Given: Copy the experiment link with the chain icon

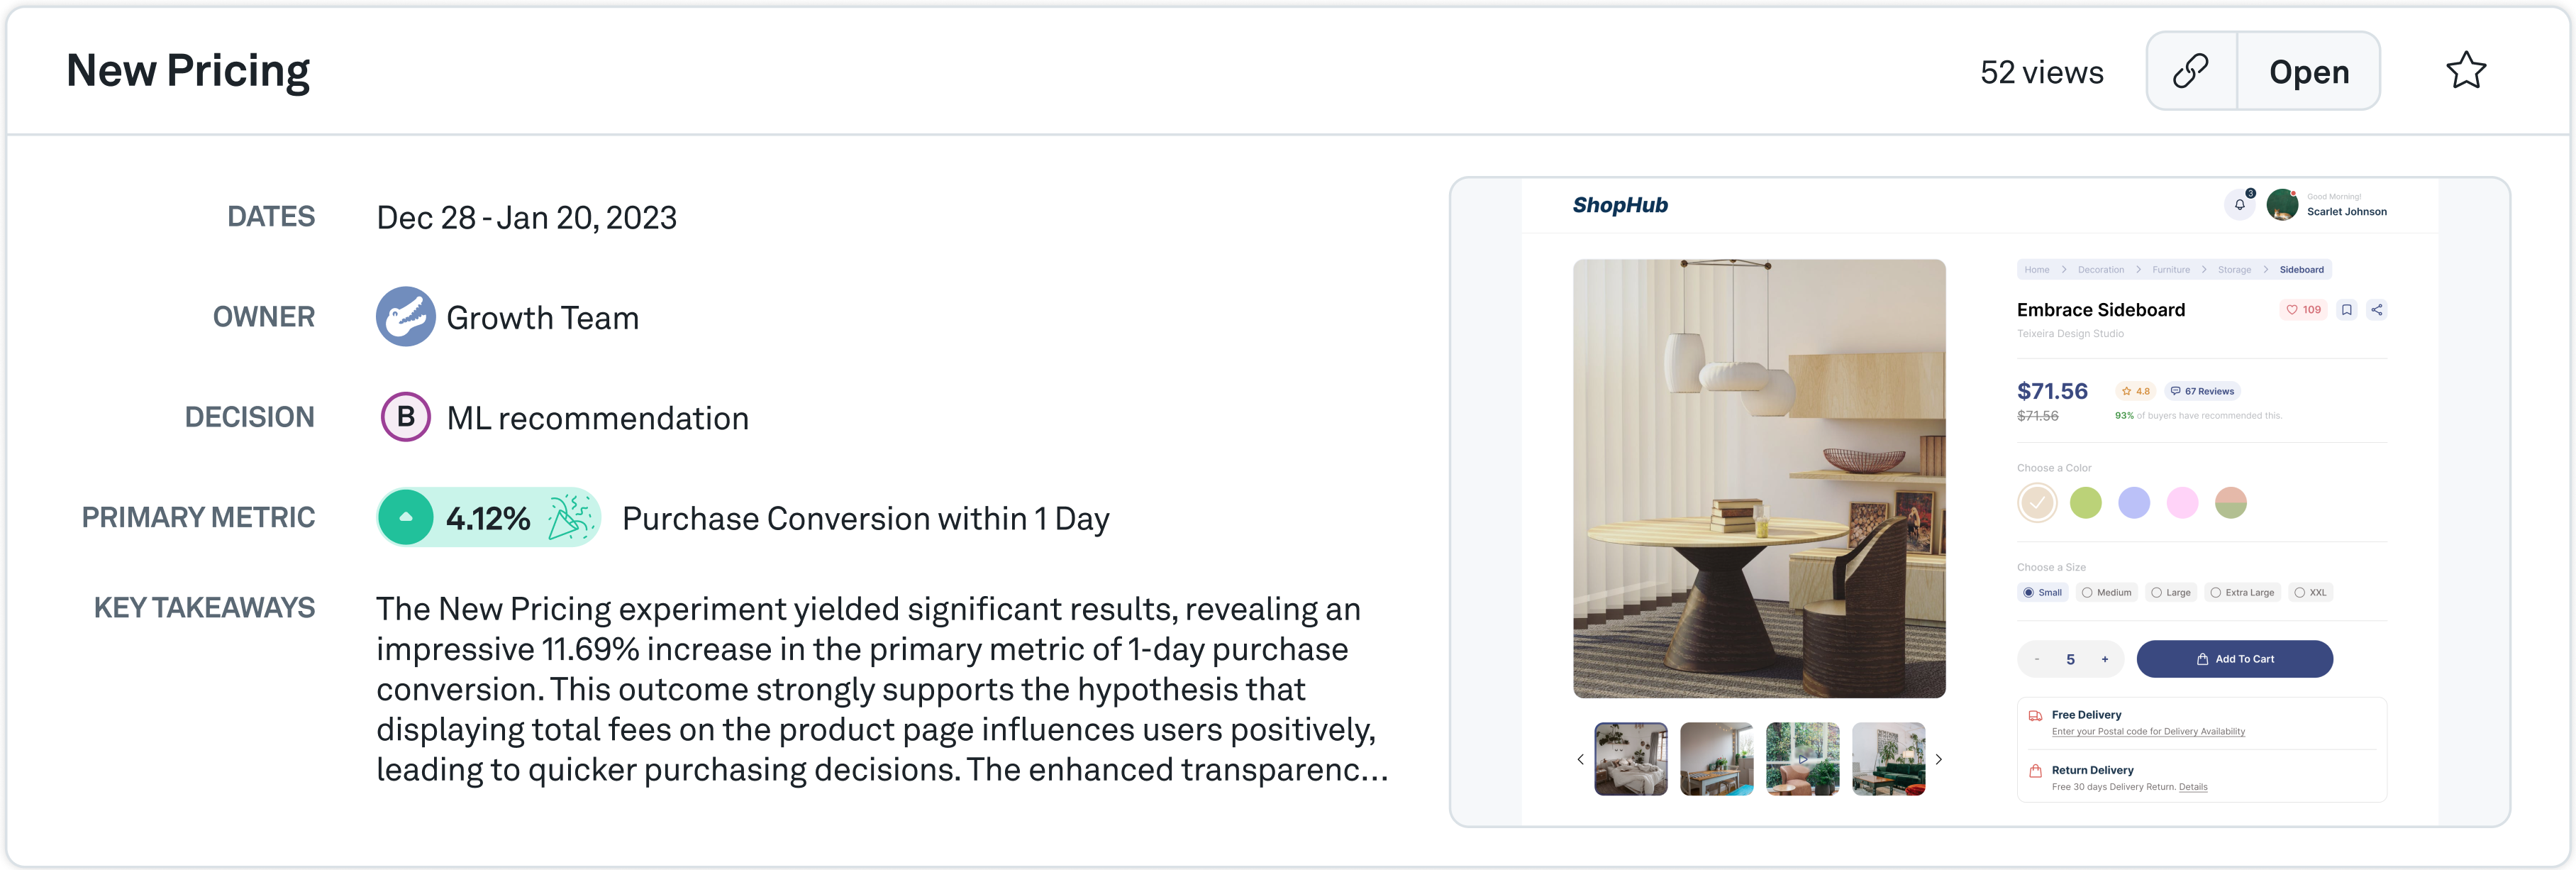Looking at the screenshot, I should tap(2190, 71).
